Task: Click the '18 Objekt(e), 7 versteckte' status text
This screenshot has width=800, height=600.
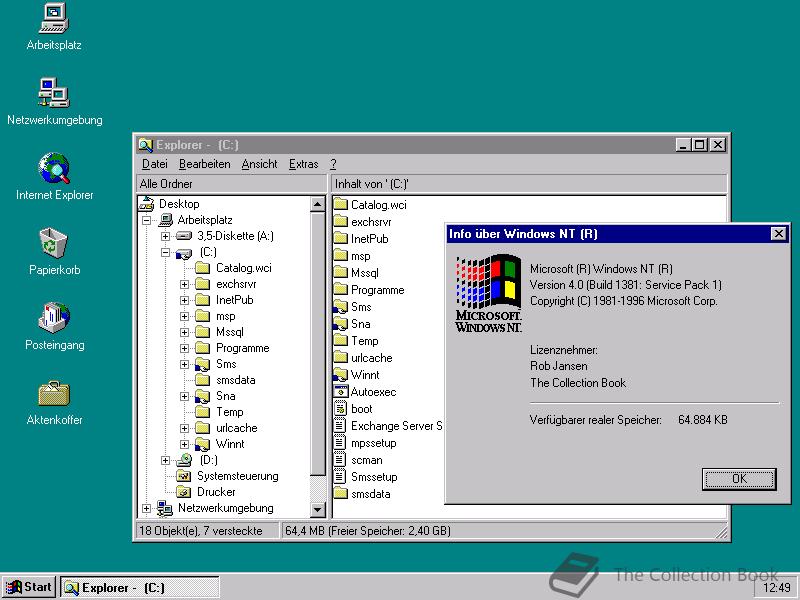Action: pos(201,531)
